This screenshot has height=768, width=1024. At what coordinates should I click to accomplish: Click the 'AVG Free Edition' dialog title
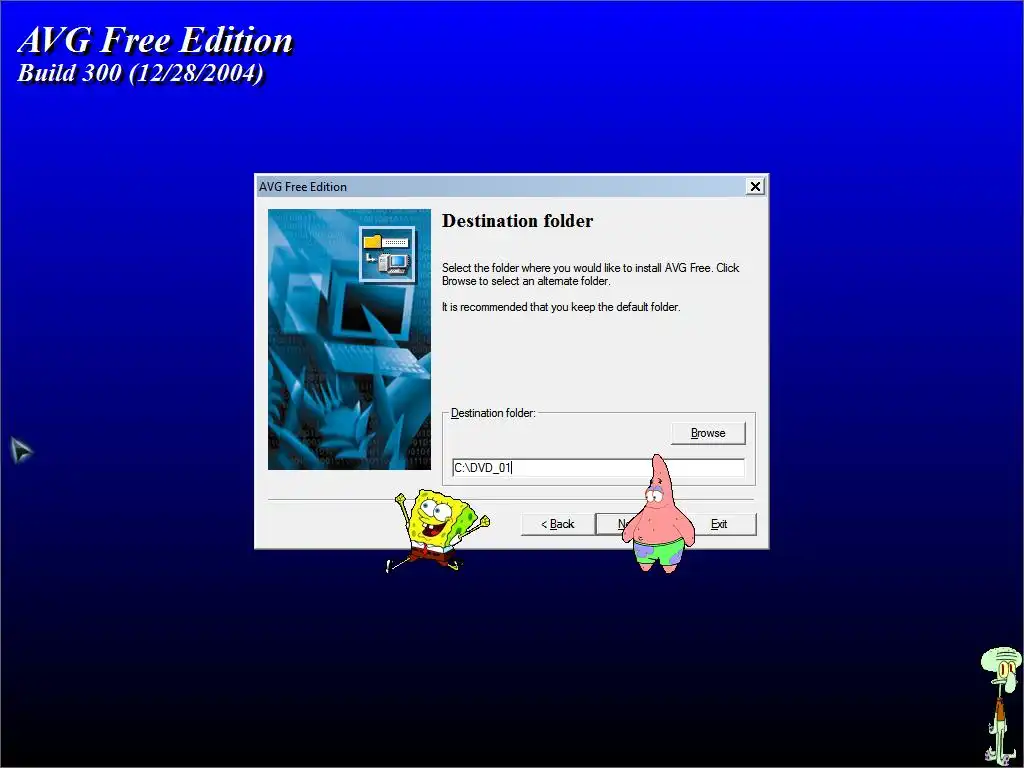pos(303,187)
